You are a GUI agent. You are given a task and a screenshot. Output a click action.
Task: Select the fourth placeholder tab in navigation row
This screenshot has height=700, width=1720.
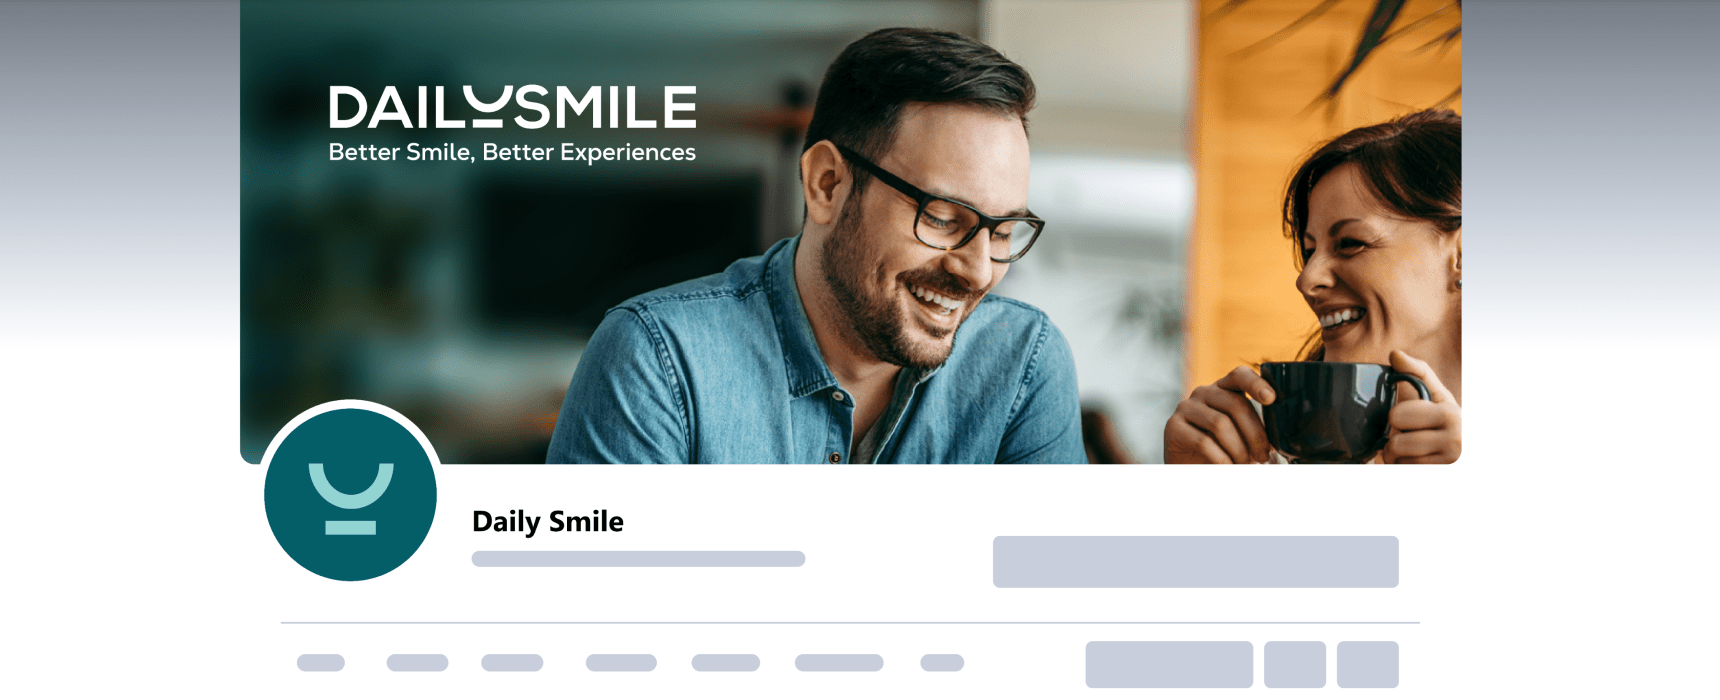coord(621,662)
